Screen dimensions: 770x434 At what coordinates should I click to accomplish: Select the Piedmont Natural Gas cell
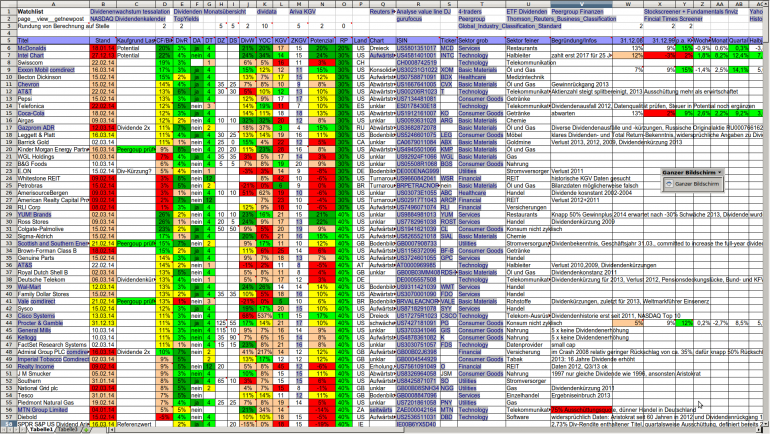53,403
